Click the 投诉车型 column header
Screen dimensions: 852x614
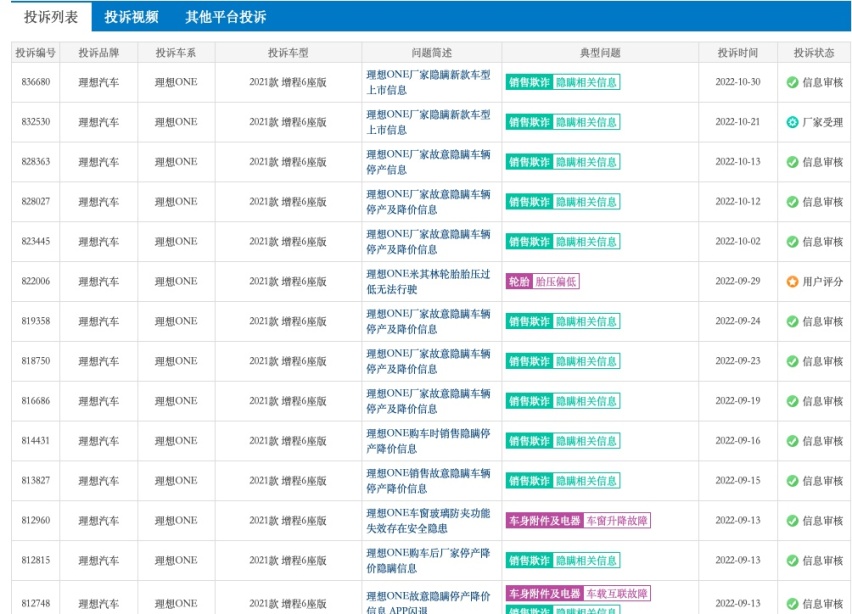tap(288, 53)
